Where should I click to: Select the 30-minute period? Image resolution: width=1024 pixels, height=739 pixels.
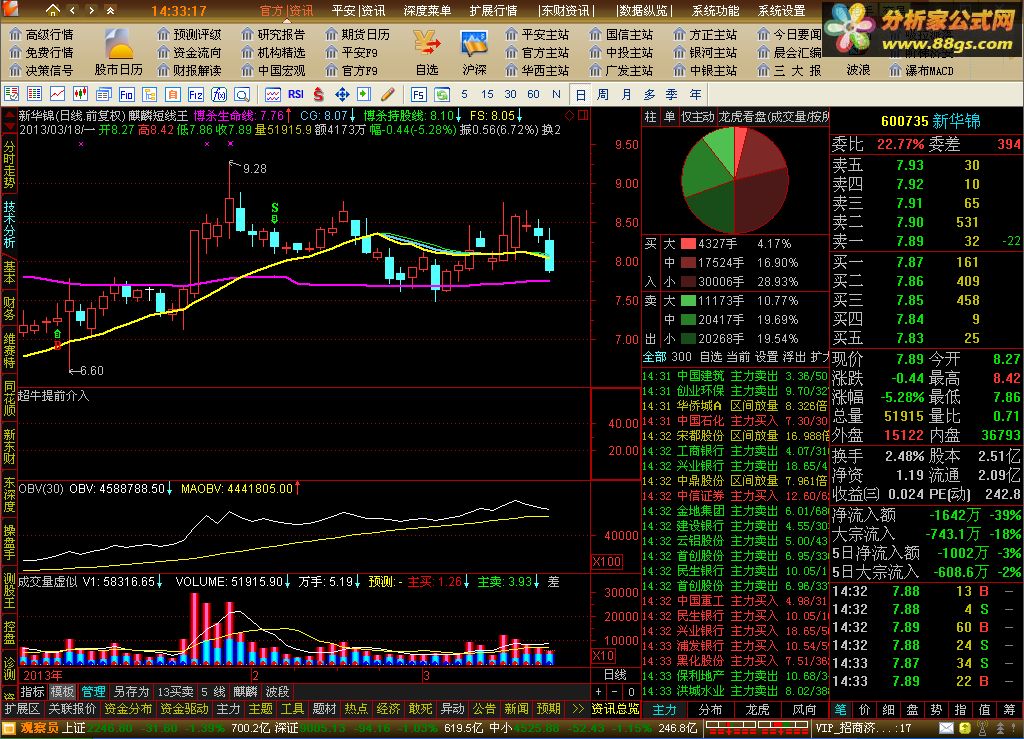coord(511,94)
